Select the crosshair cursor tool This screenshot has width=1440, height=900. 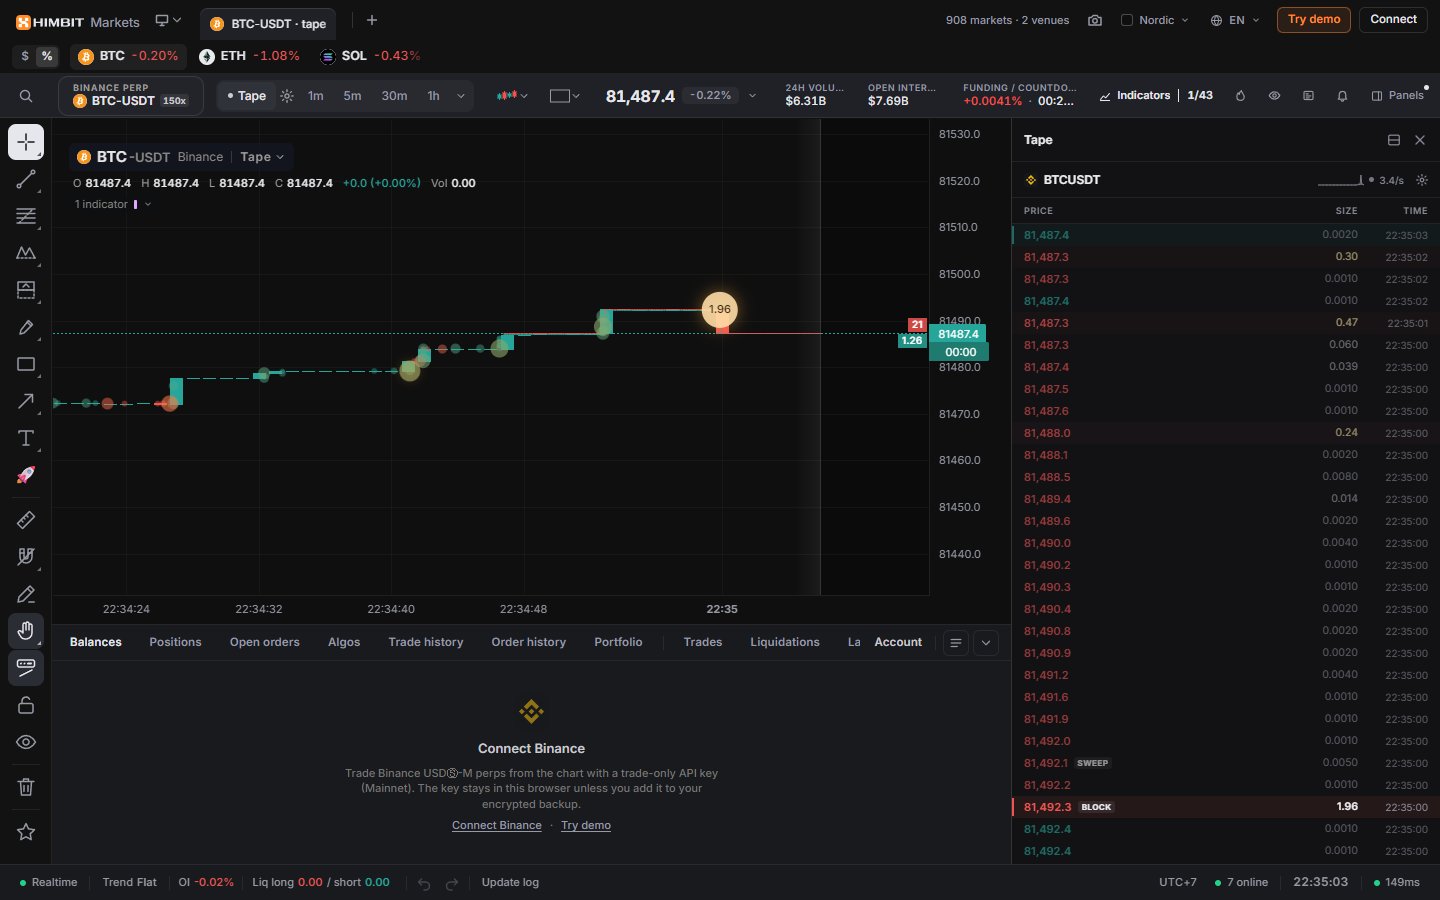pyautogui.click(x=26, y=142)
